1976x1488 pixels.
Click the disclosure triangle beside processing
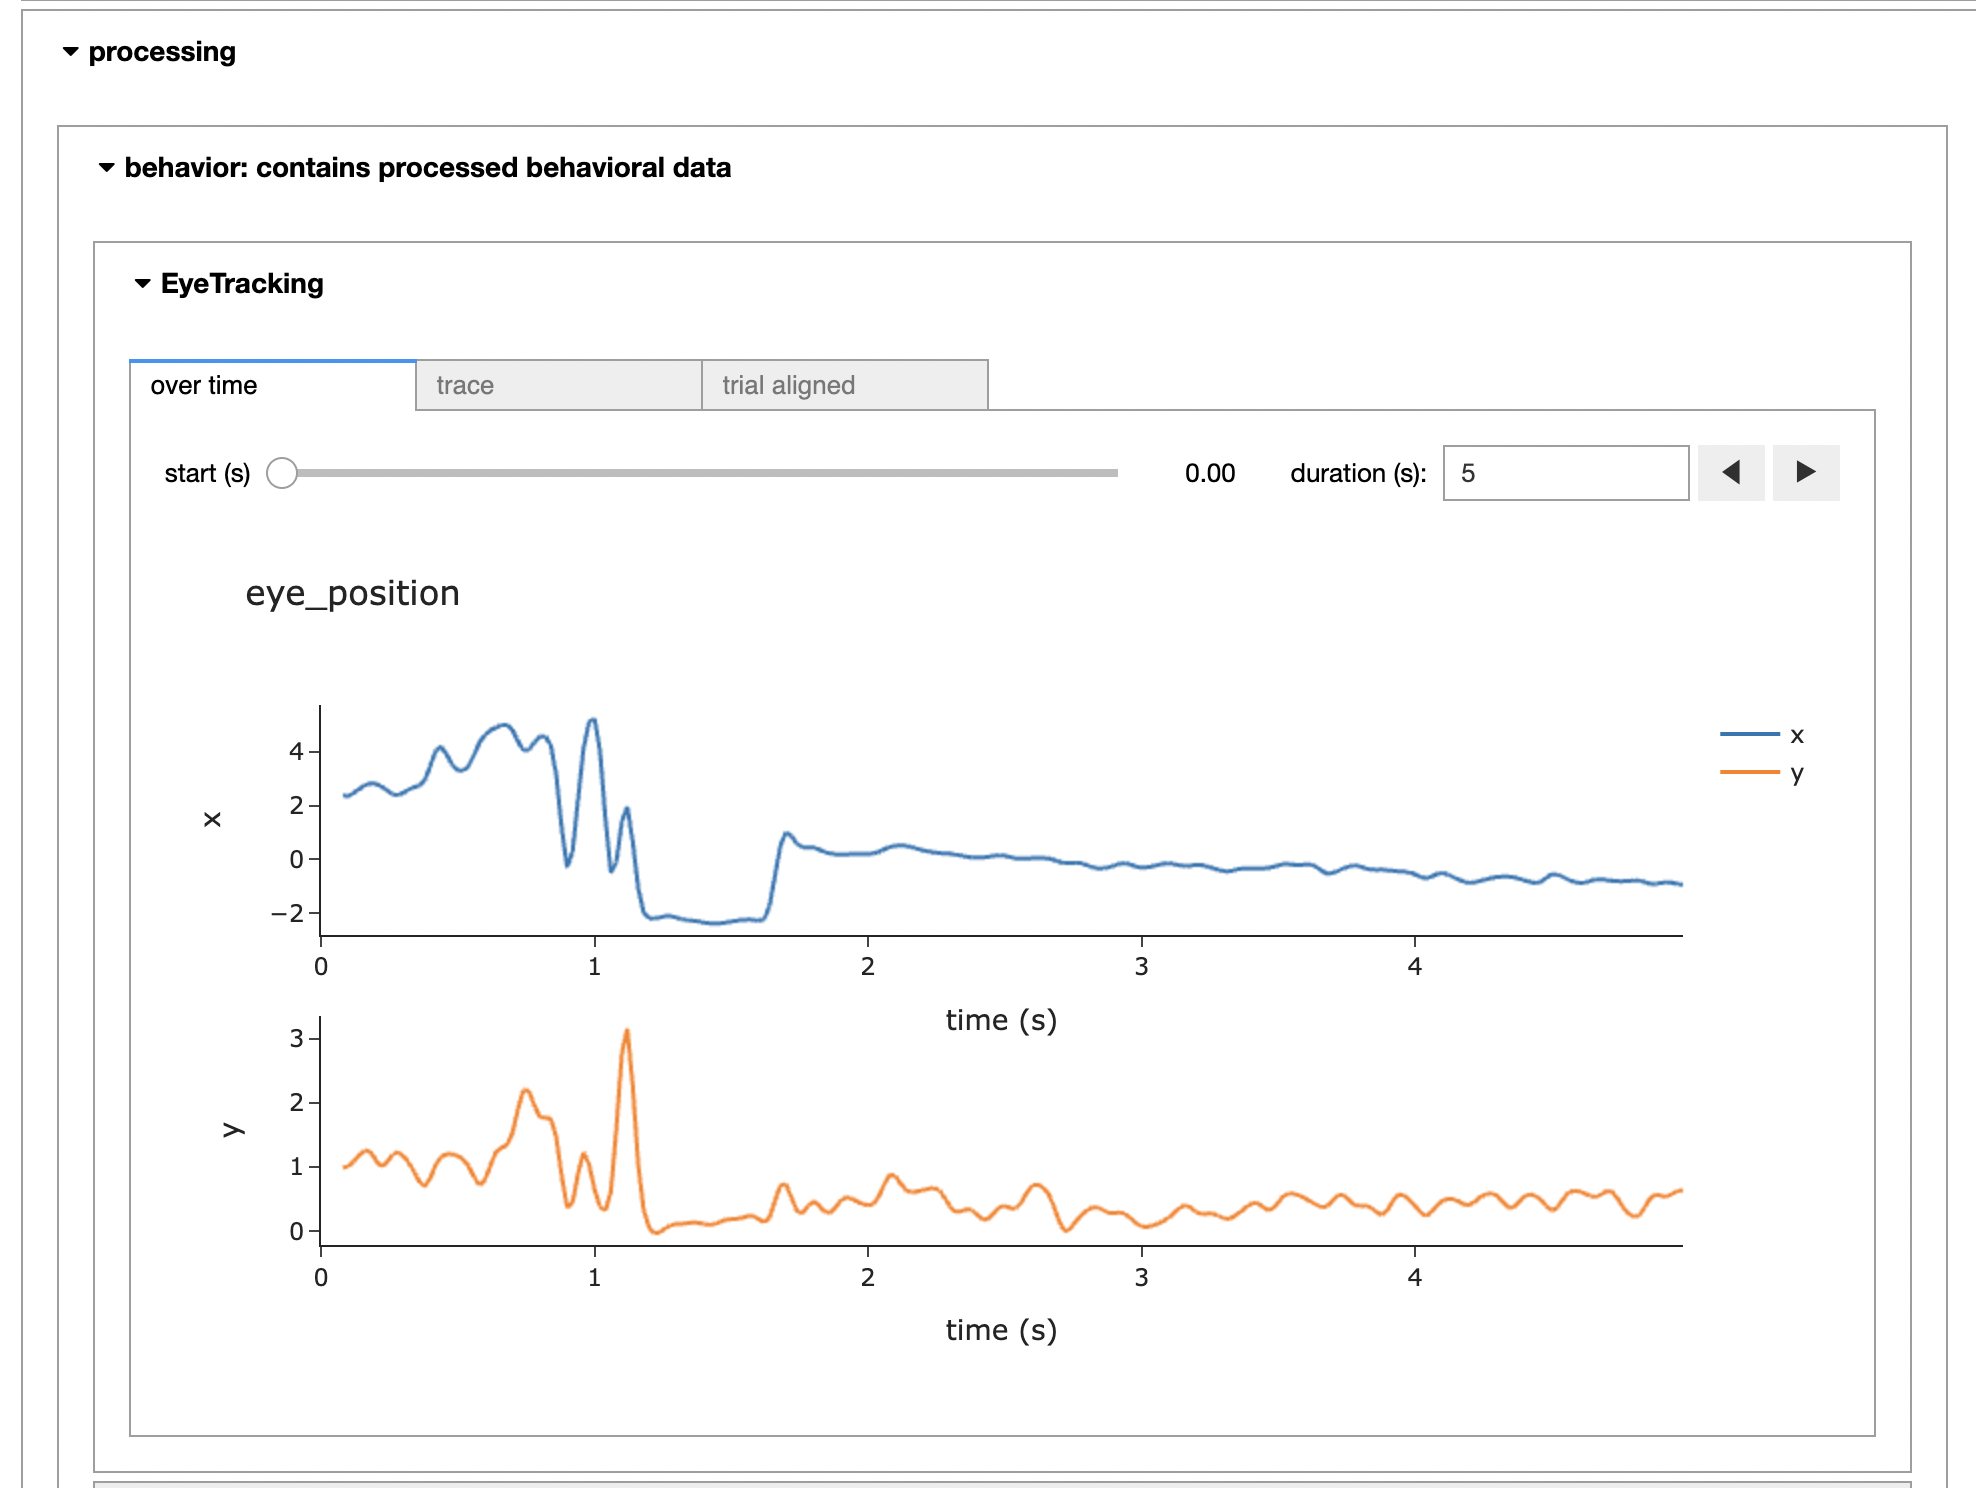point(70,52)
